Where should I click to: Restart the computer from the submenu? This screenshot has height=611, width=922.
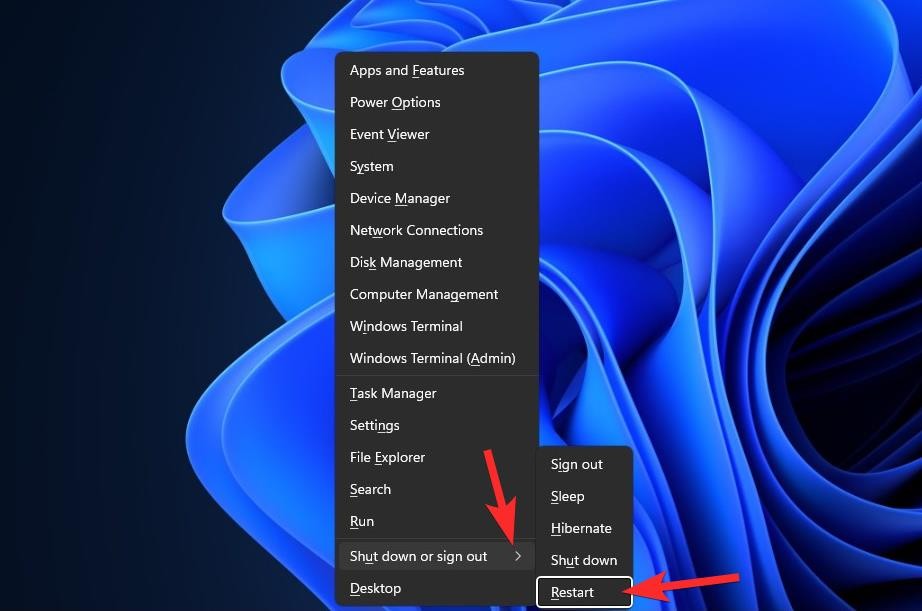click(x=572, y=593)
